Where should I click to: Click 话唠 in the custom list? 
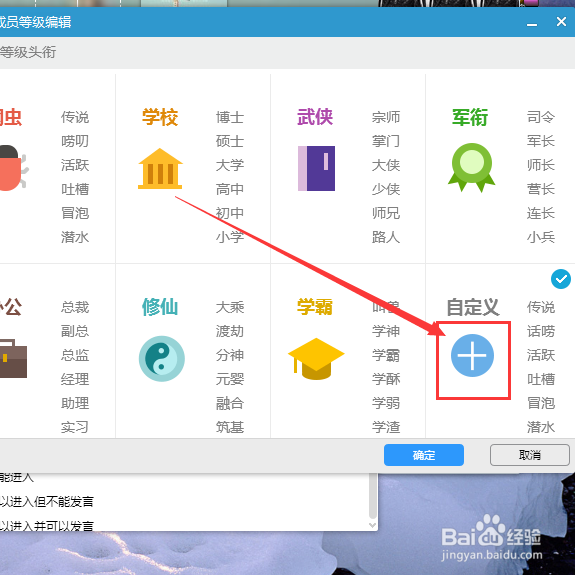click(541, 331)
